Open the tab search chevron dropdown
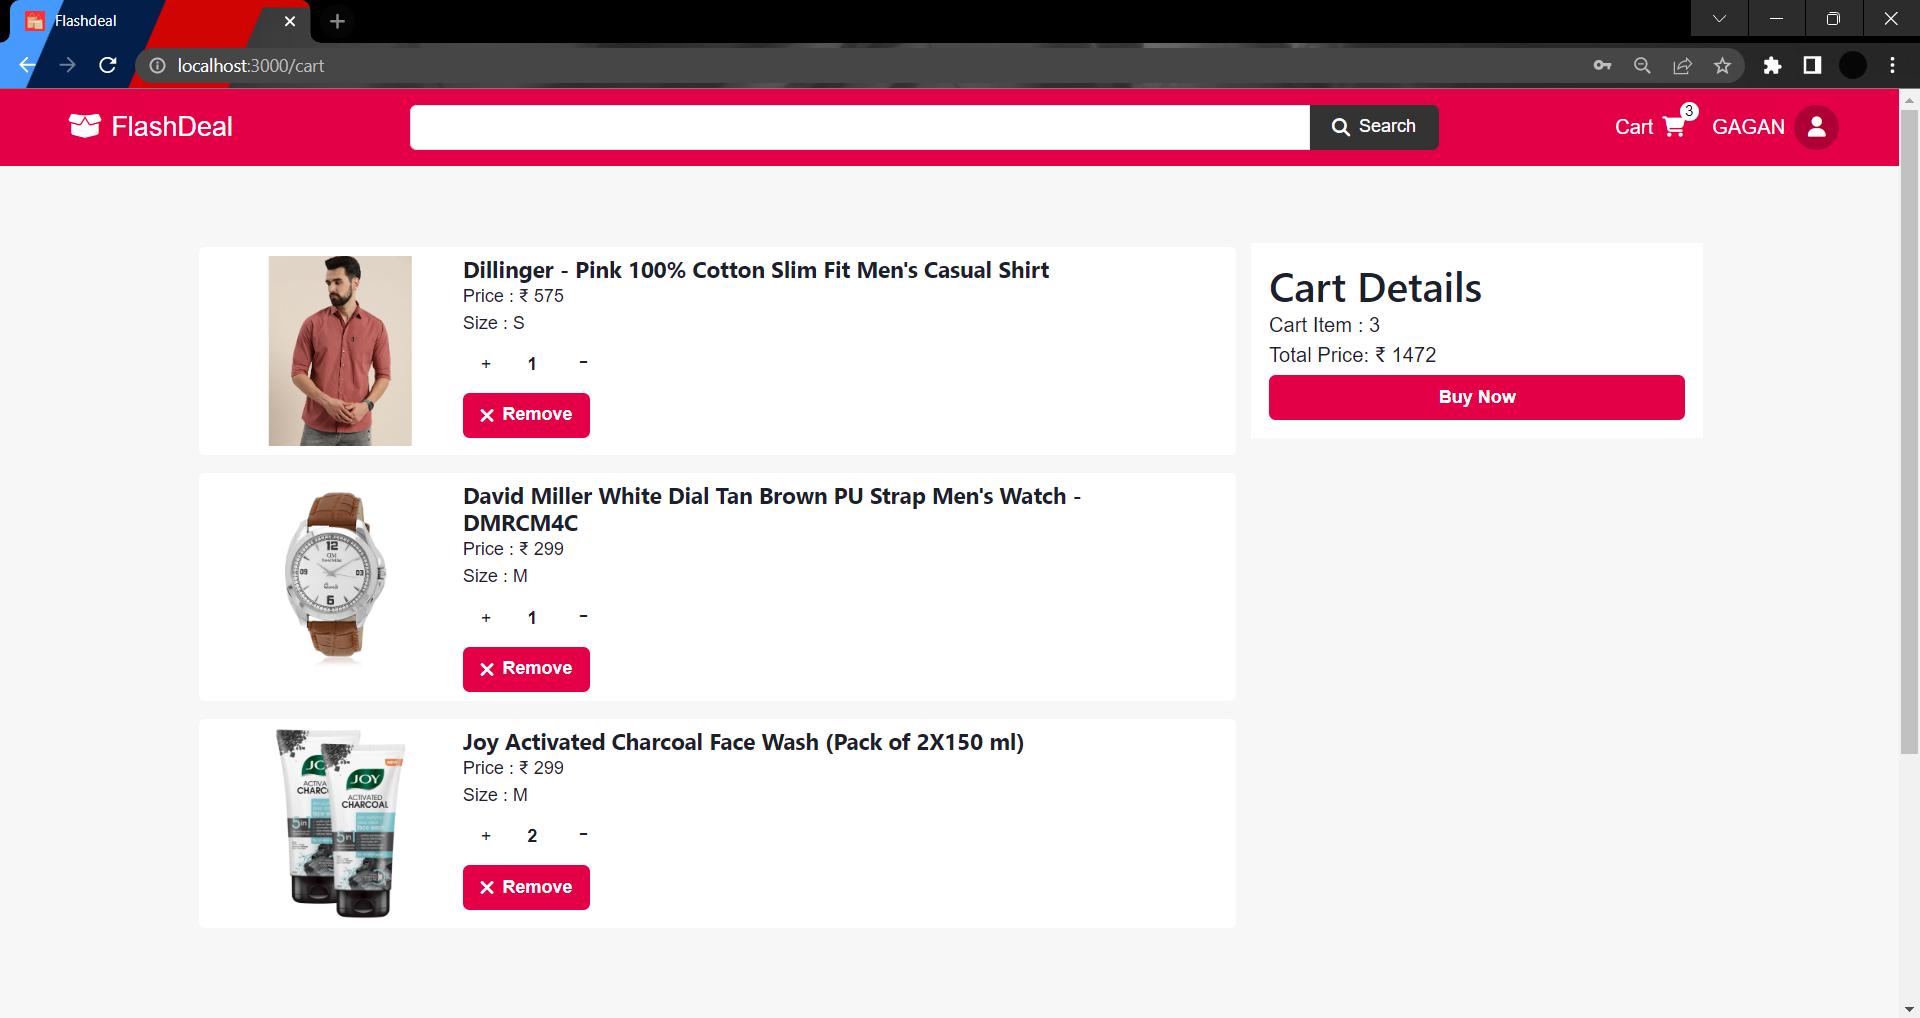Screen dimensions: 1920x1018 coord(1719,18)
